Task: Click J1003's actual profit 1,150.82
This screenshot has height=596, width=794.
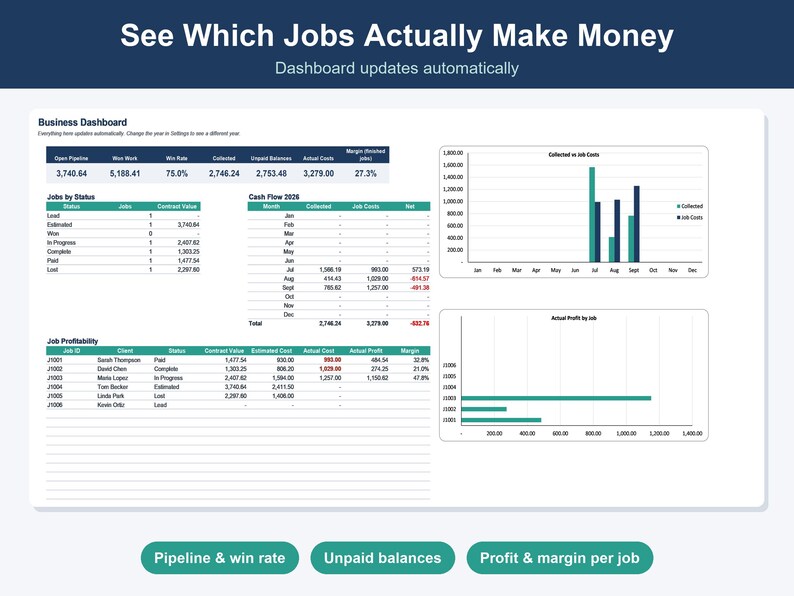Action: (377, 378)
